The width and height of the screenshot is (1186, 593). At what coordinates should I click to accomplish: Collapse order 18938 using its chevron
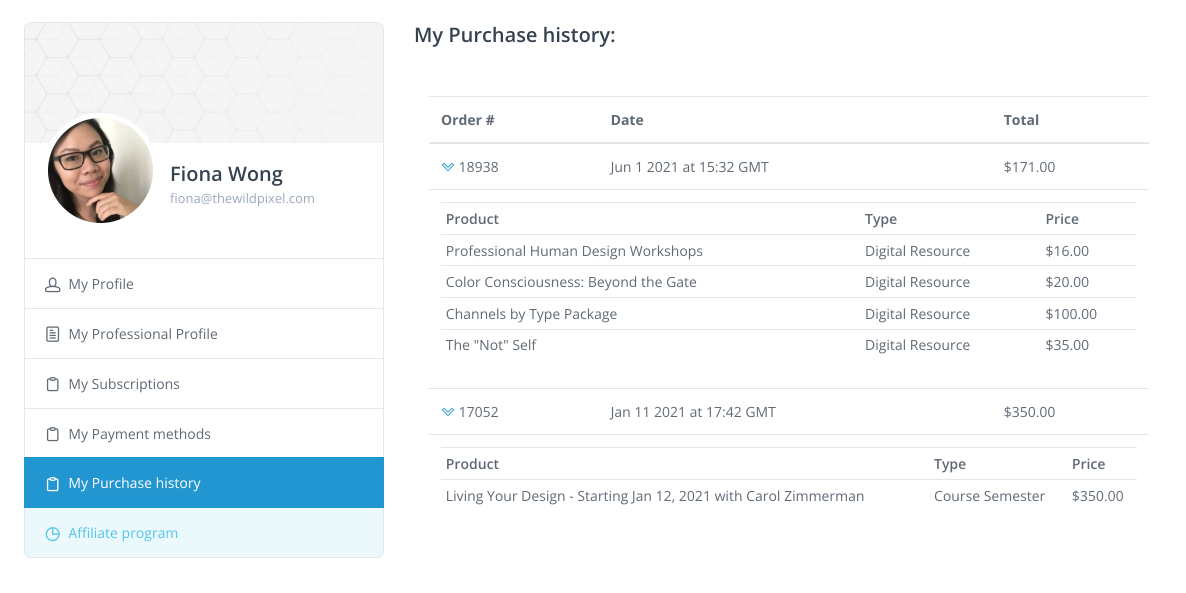448,167
